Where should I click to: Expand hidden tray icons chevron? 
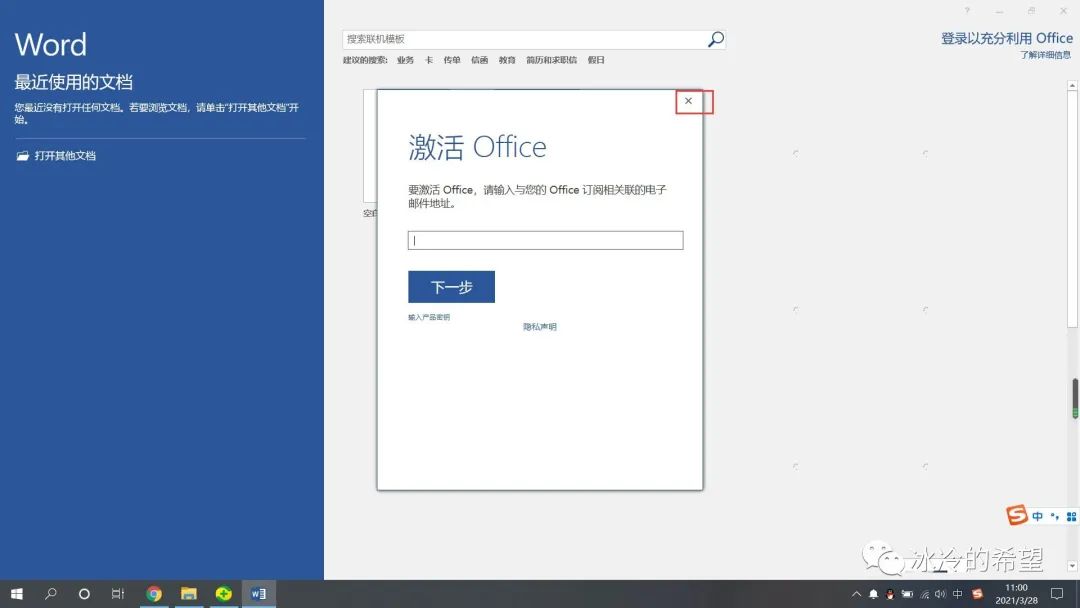tap(856, 594)
